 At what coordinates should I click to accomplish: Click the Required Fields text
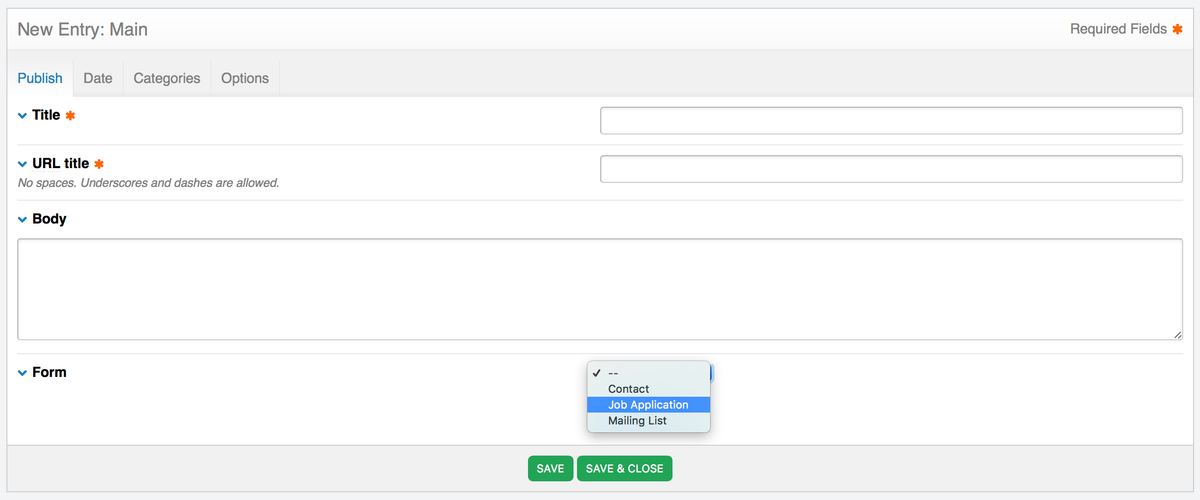[1118, 29]
